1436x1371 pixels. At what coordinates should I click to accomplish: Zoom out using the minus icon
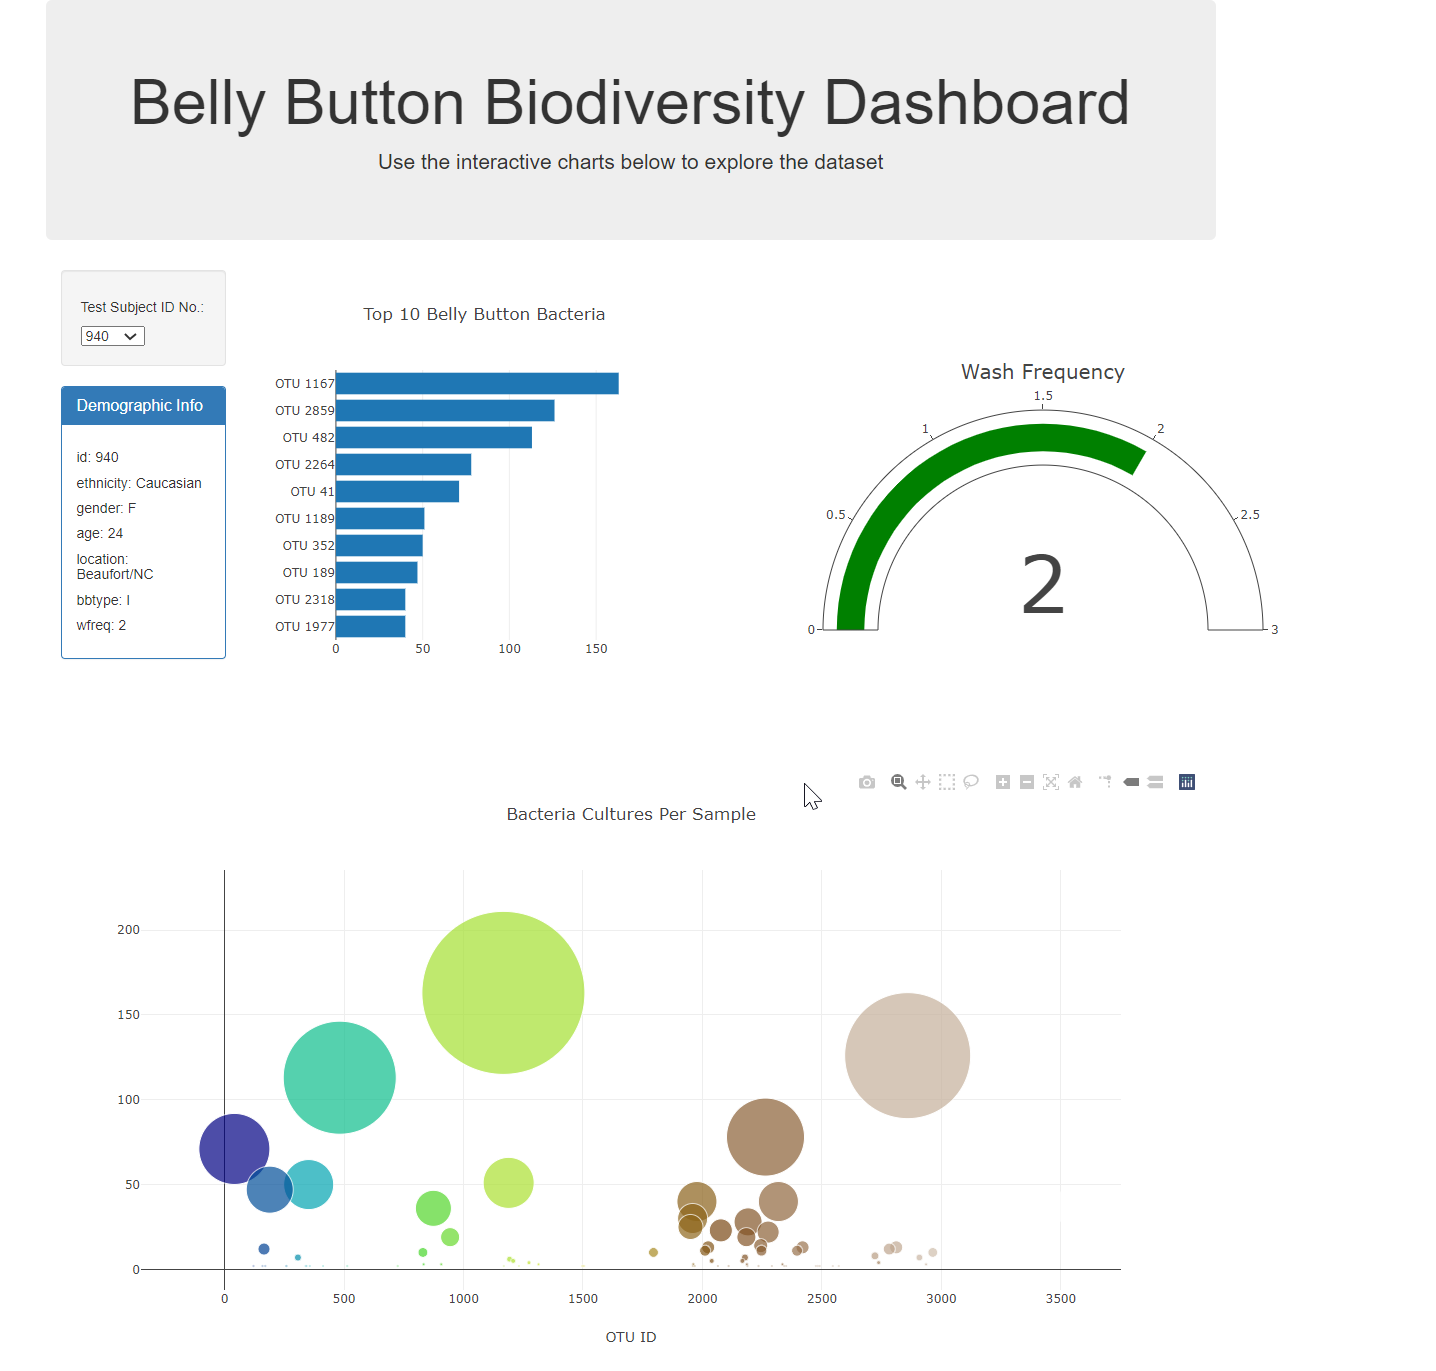(1026, 782)
